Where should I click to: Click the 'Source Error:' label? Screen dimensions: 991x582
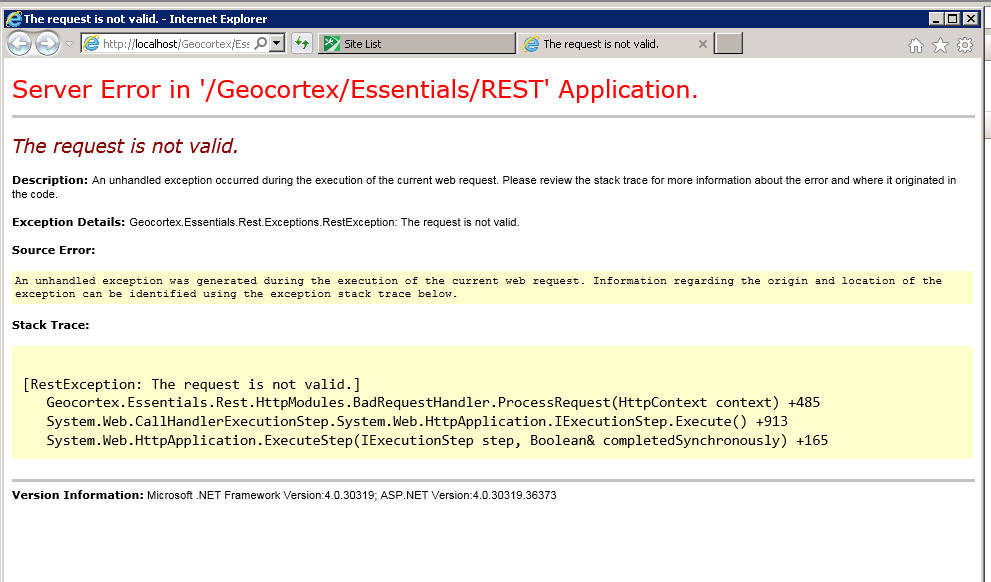point(54,250)
